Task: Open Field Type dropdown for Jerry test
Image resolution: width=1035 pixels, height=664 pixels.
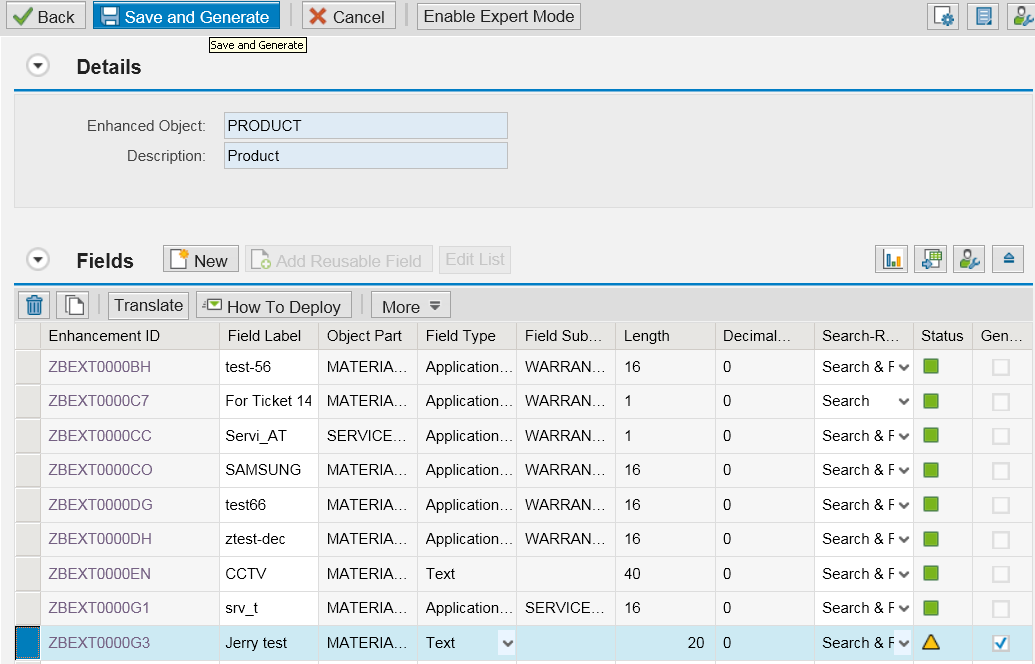Action: click(x=507, y=643)
